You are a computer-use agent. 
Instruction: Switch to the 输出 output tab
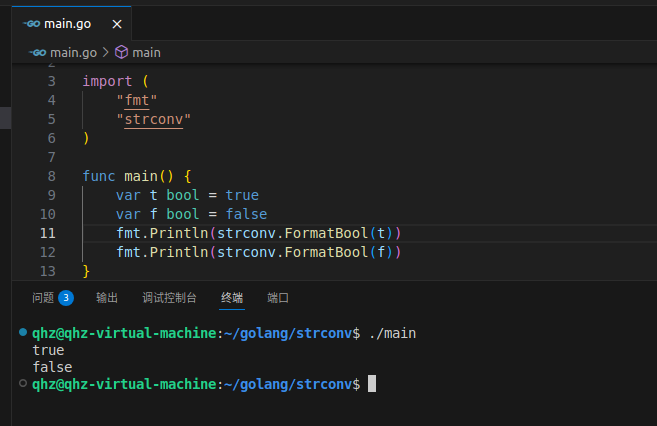click(107, 298)
